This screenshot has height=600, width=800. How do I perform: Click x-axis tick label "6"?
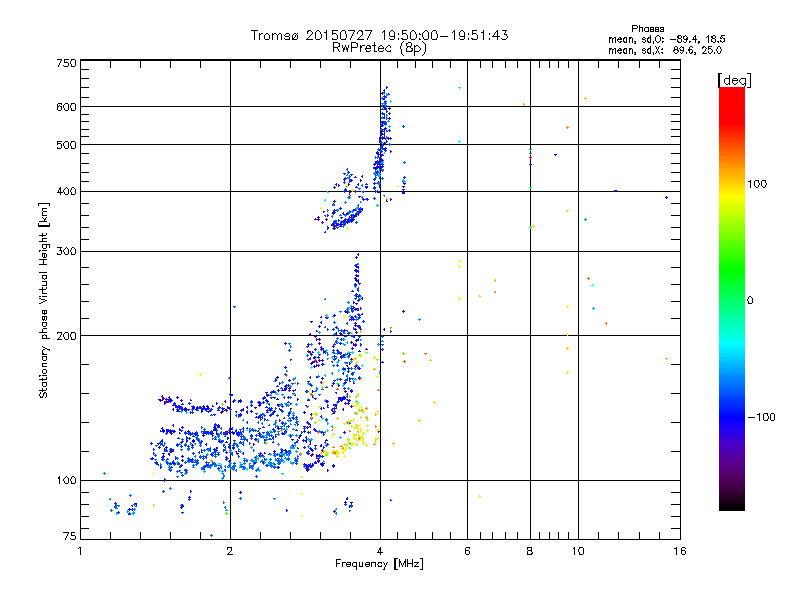(x=467, y=551)
